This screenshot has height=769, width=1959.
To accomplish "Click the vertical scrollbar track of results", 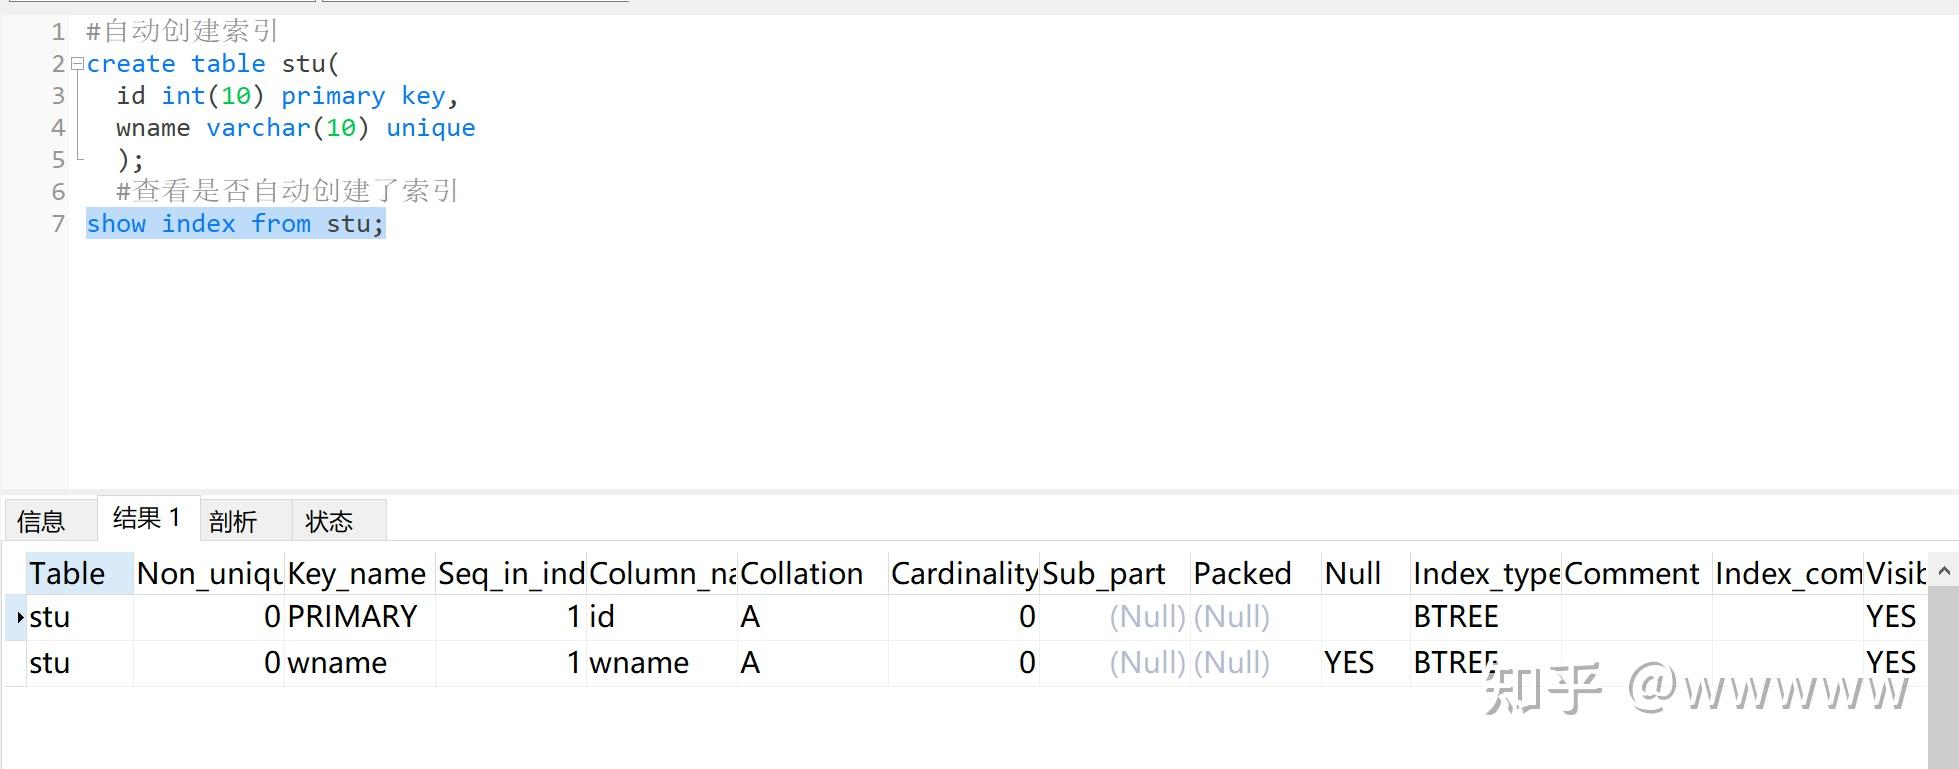I will tap(1943, 678).
